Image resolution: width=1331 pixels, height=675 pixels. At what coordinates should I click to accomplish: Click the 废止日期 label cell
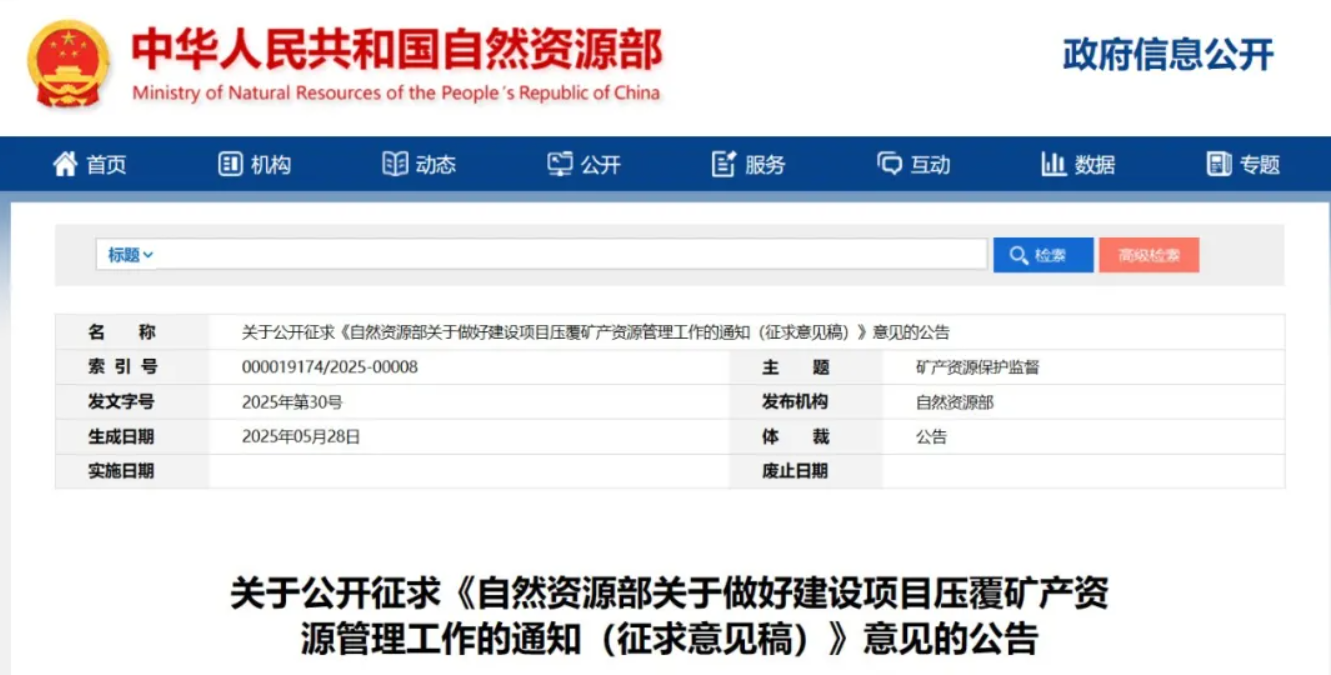(x=806, y=471)
